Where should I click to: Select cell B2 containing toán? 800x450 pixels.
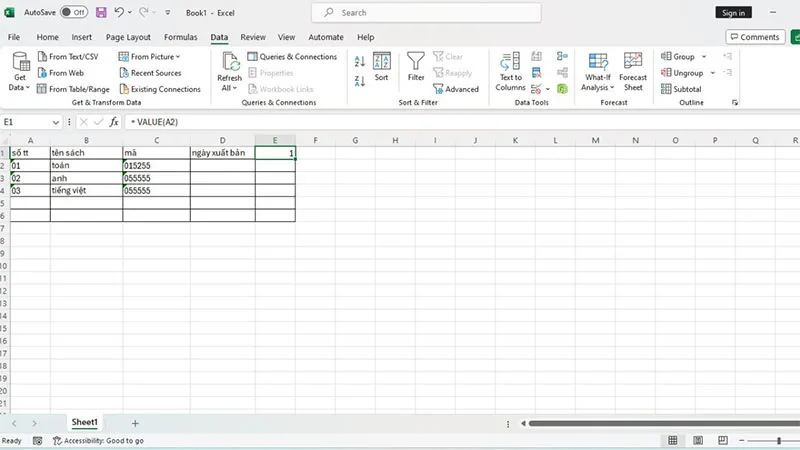[86, 165]
